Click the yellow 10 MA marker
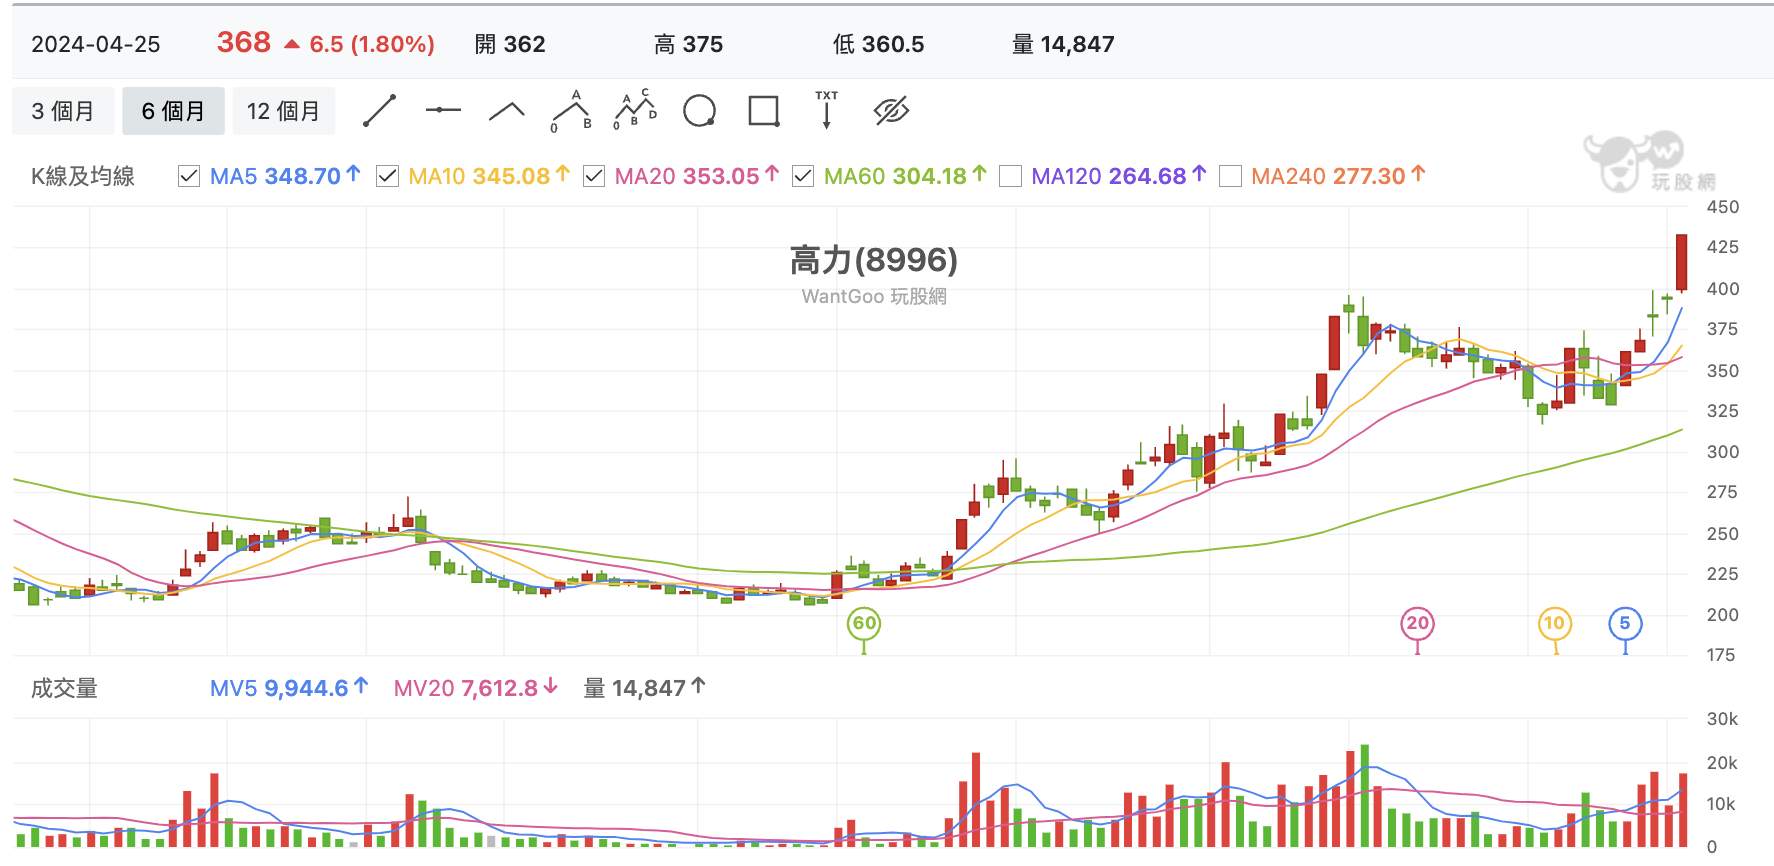 [x=1554, y=624]
